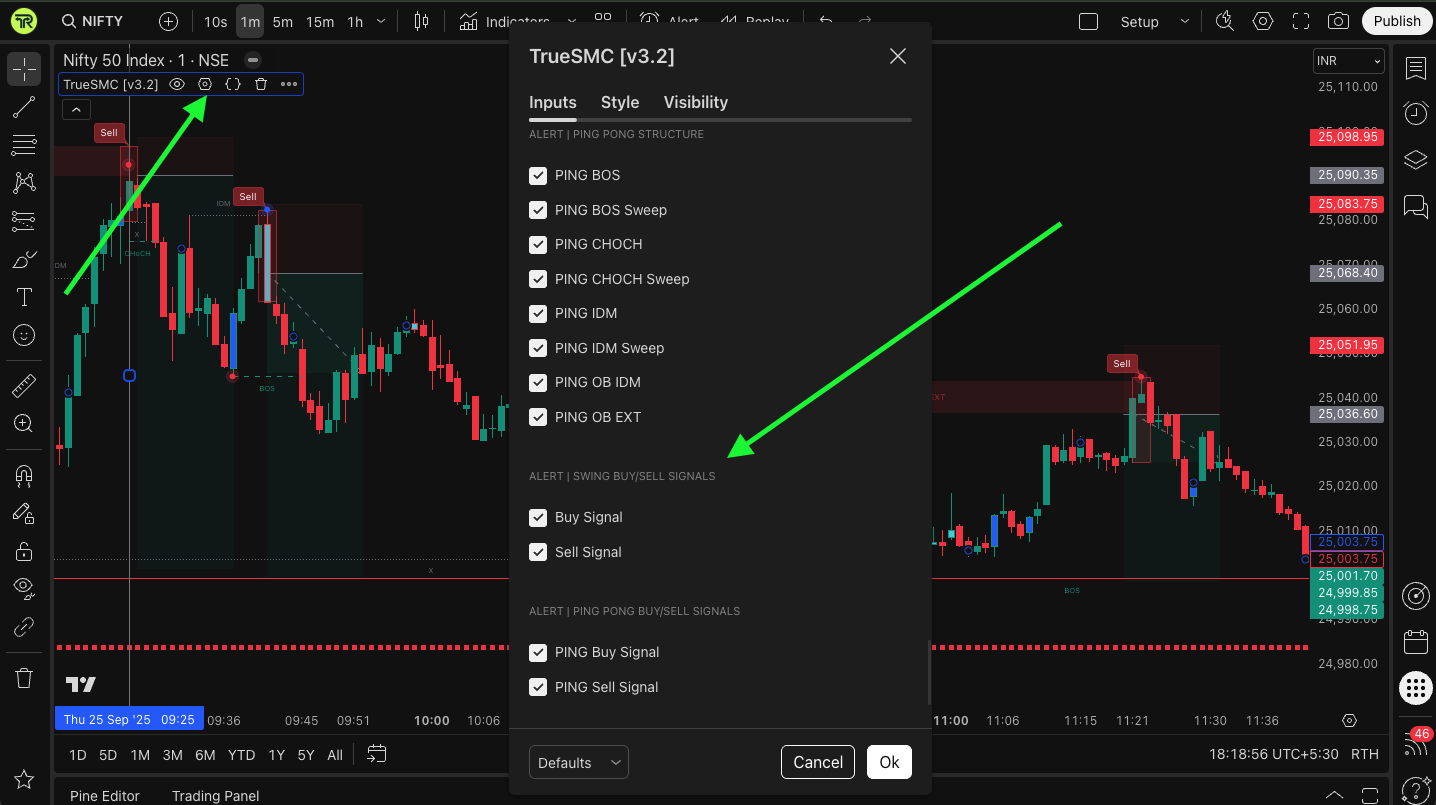This screenshot has height=805, width=1436.
Task: Open the INR currency dropdown
Action: click(1348, 61)
